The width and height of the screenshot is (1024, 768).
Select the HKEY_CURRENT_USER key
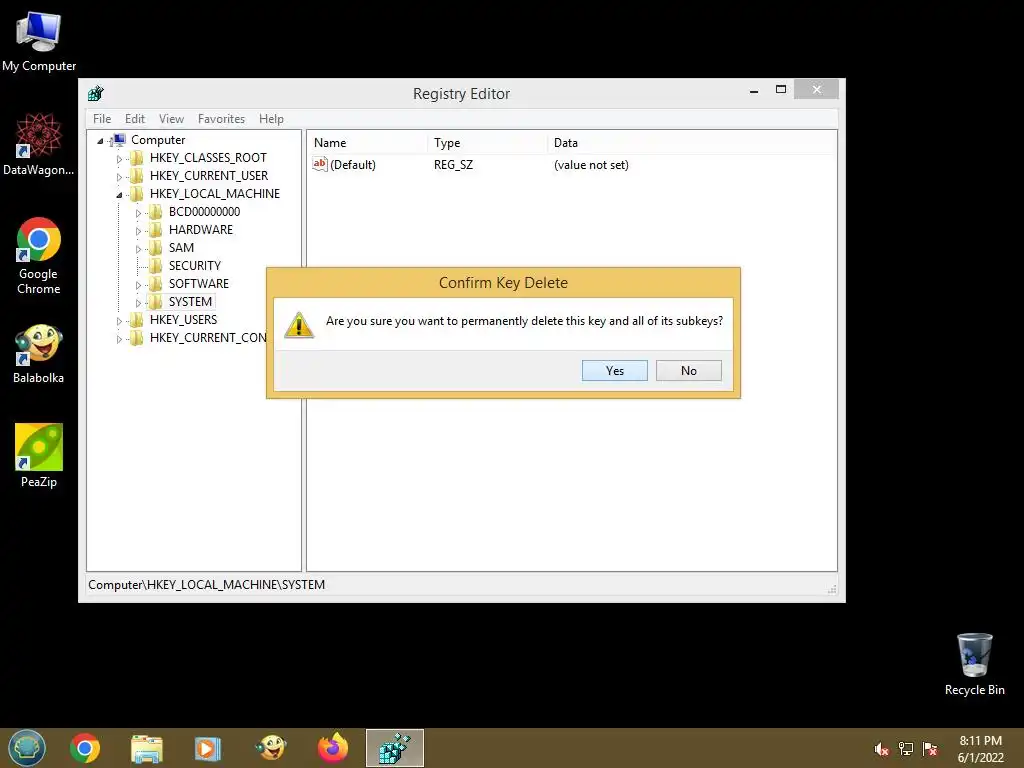point(209,176)
